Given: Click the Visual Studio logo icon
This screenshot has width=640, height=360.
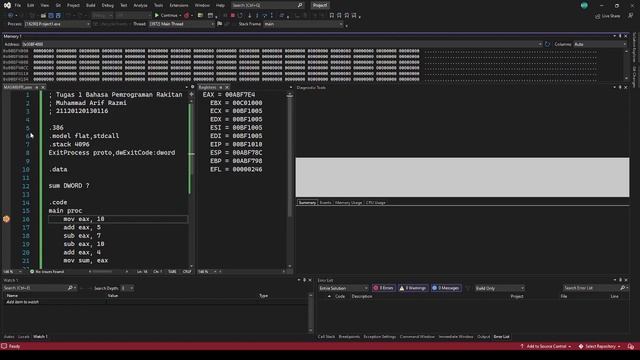Looking at the screenshot, I should [7, 5].
